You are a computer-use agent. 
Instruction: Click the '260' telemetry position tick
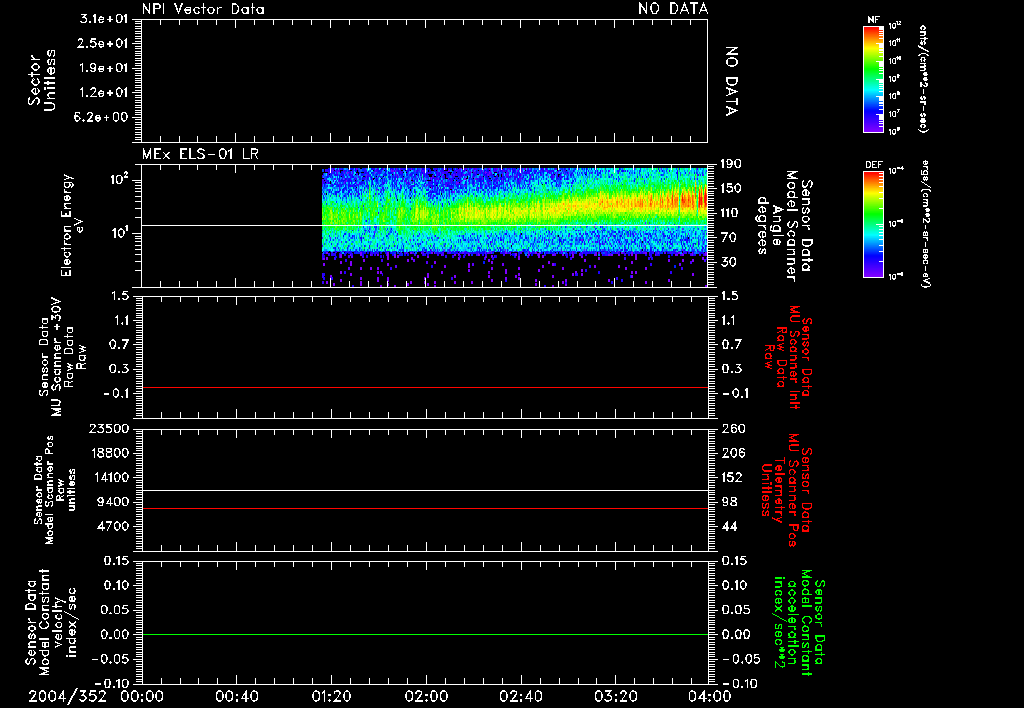[x=733, y=428]
